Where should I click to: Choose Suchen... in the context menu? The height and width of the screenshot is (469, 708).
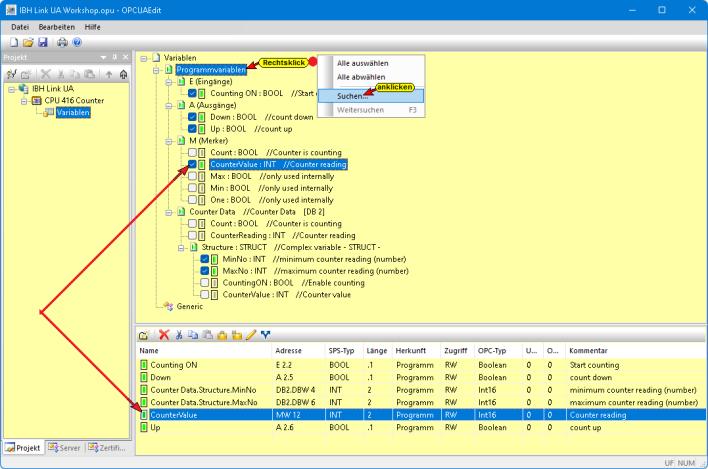pos(371,96)
